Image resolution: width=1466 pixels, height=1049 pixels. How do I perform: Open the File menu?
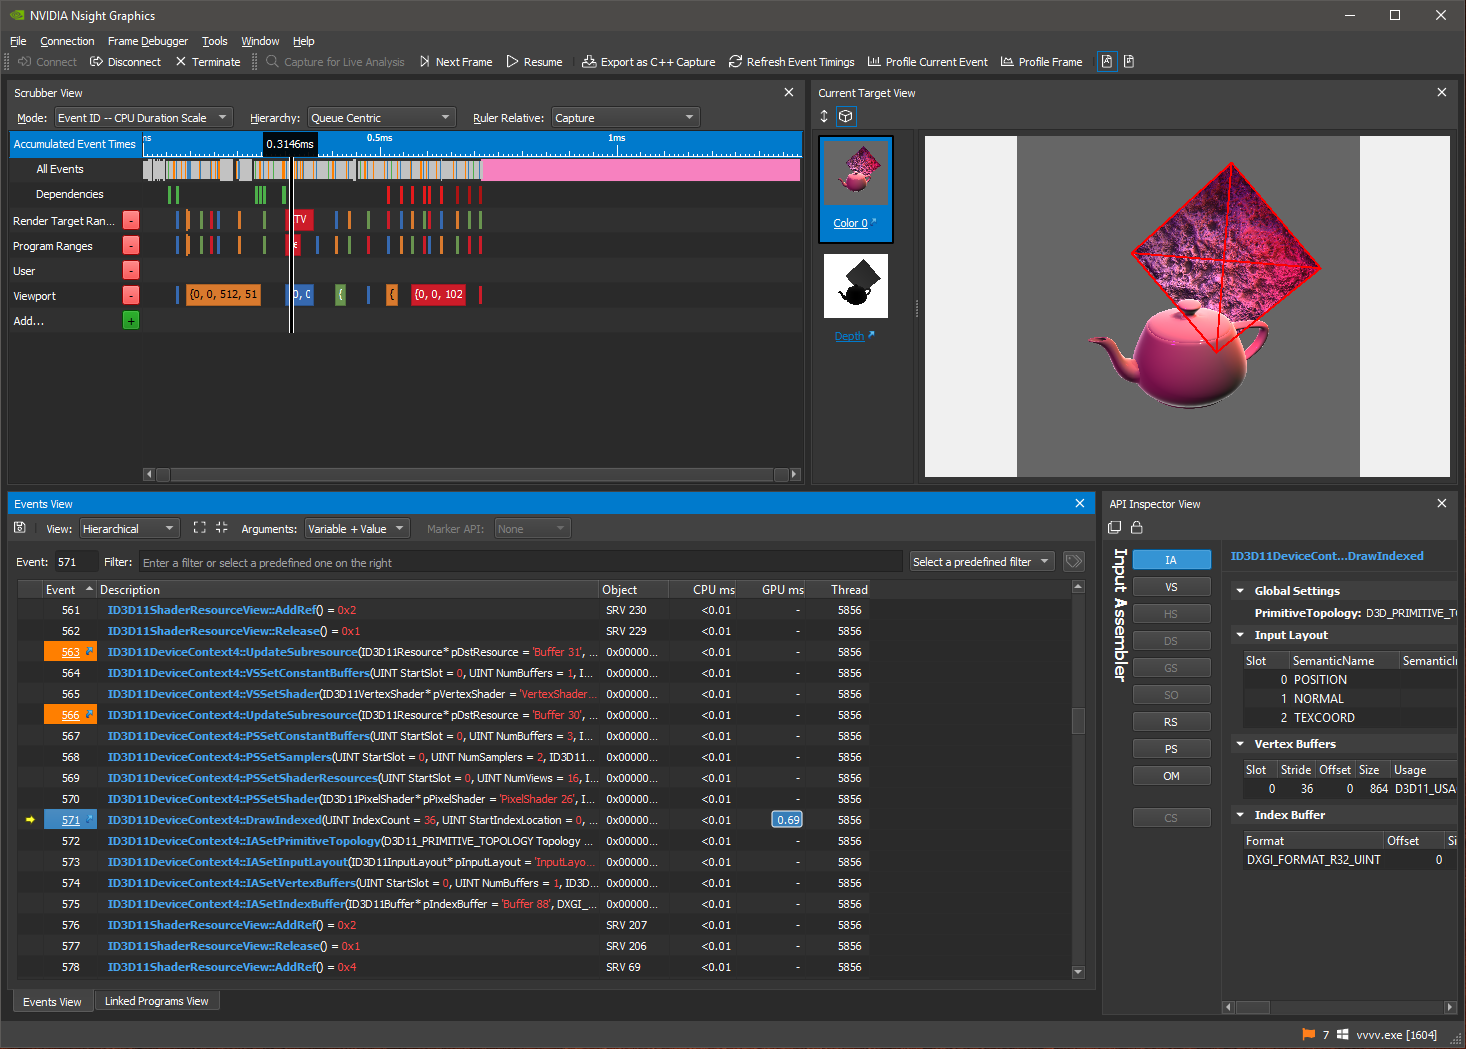18,41
